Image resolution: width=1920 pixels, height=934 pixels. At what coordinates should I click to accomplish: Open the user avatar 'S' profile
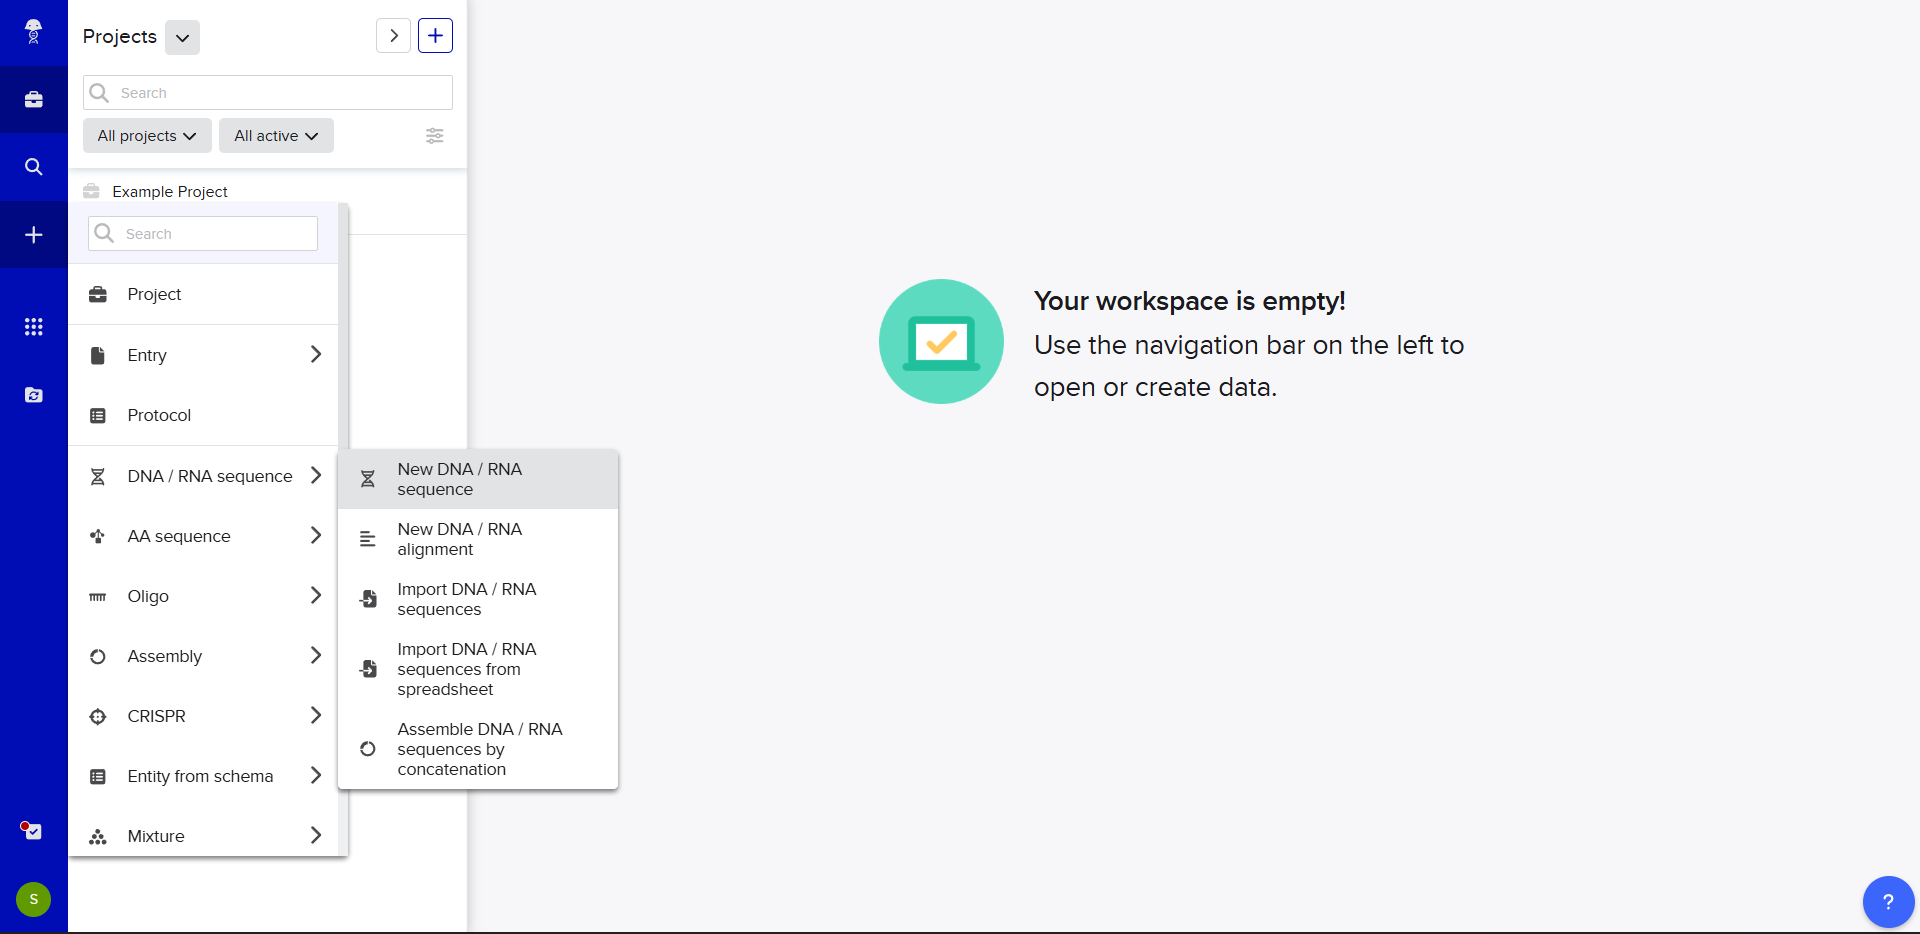pos(33,899)
